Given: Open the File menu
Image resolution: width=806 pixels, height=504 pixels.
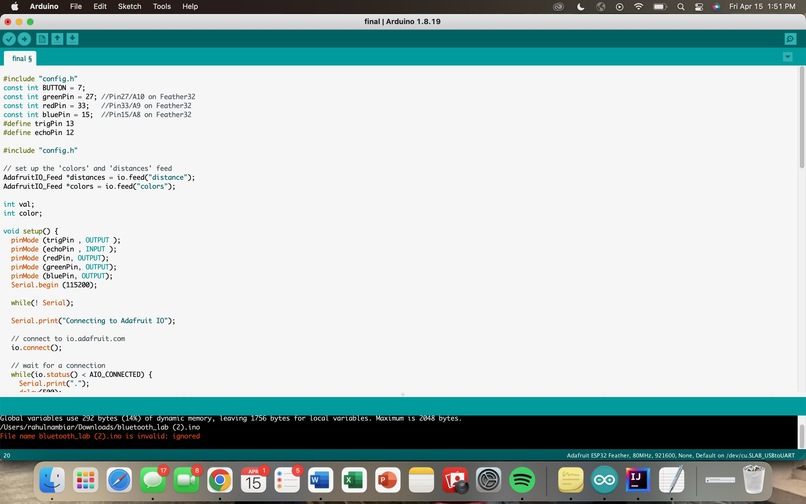Looking at the screenshot, I should [76, 6].
